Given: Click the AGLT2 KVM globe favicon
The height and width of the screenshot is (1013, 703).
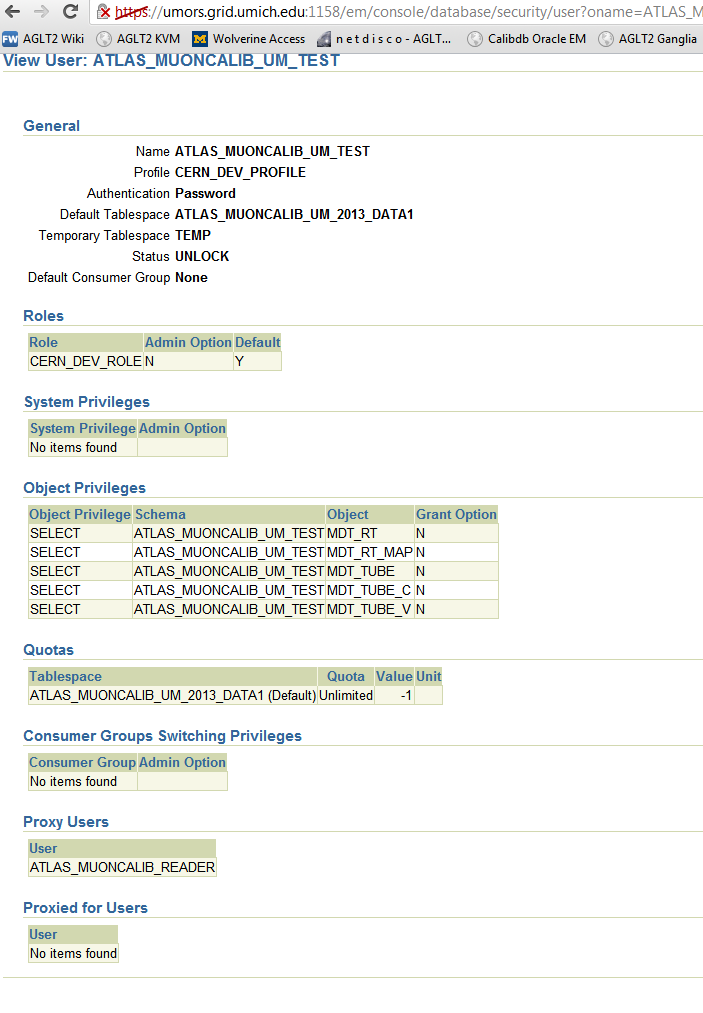Looking at the screenshot, I should point(103,39).
